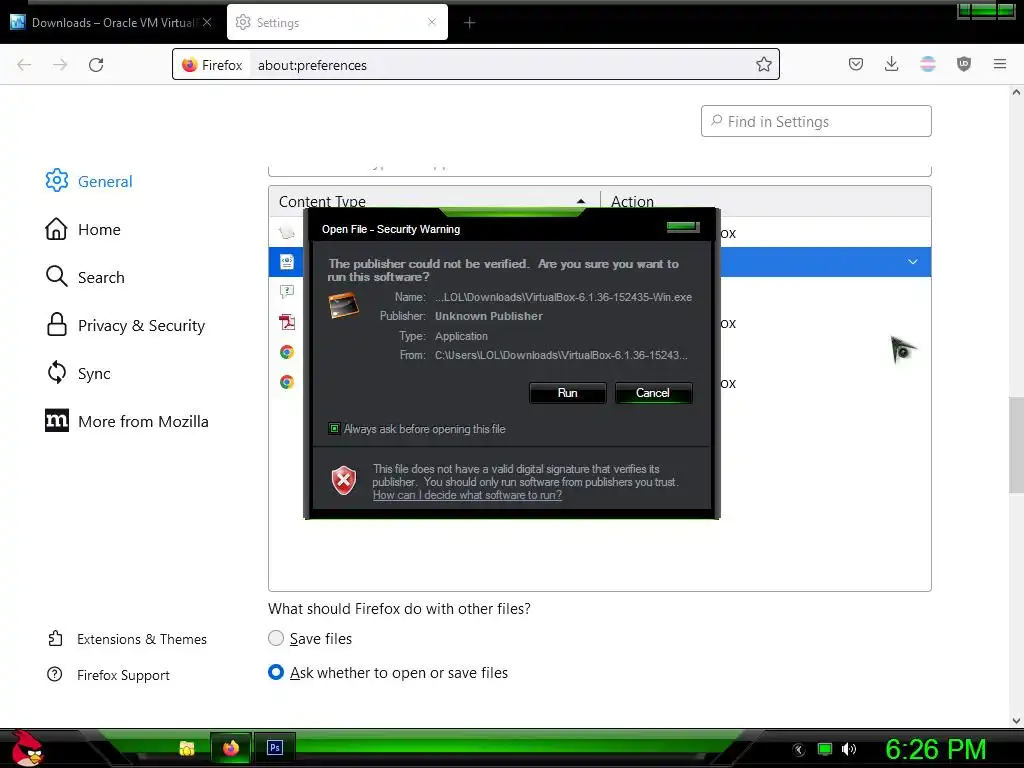Open the uBlock Origin shield extension
Image resolution: width=1024 pixels, height=768 pixels.
point(963,64)
